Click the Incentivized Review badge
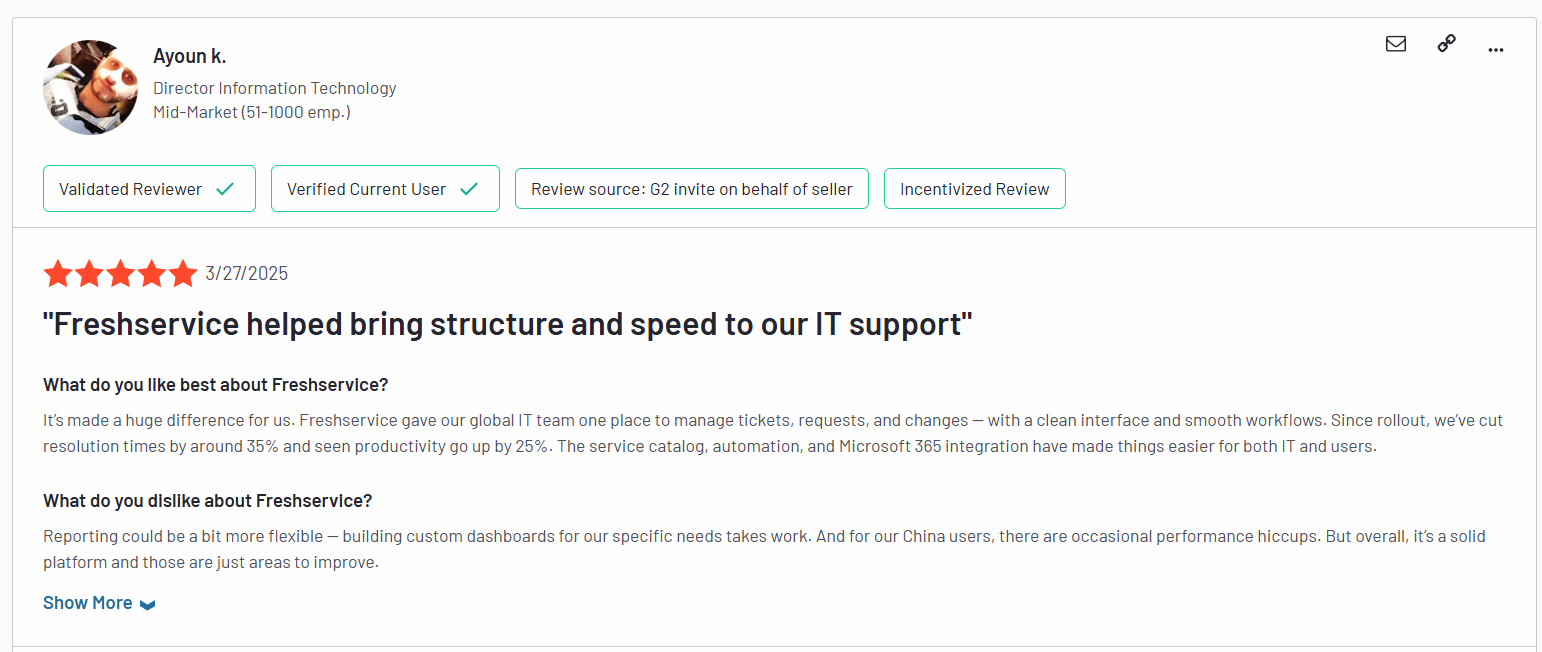1542x652 pixels. [974, 189]
